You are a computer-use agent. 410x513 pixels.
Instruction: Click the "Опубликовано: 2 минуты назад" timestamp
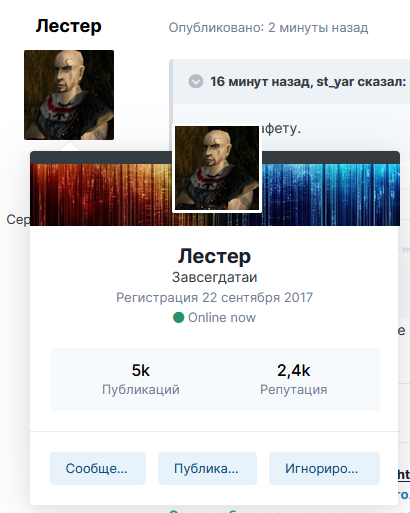click(x=268, y=28)
